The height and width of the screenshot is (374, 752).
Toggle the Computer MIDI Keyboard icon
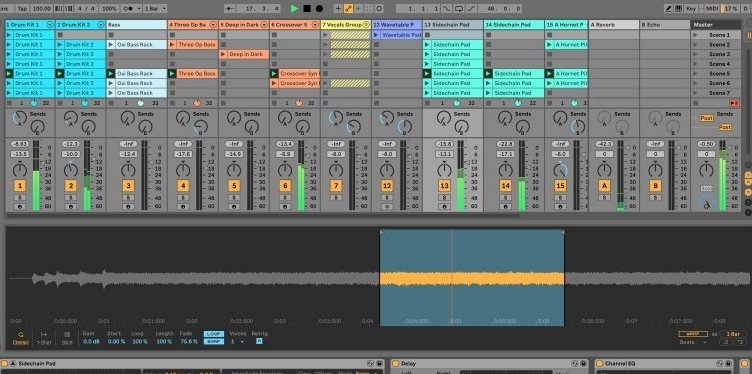coord(679,9)
